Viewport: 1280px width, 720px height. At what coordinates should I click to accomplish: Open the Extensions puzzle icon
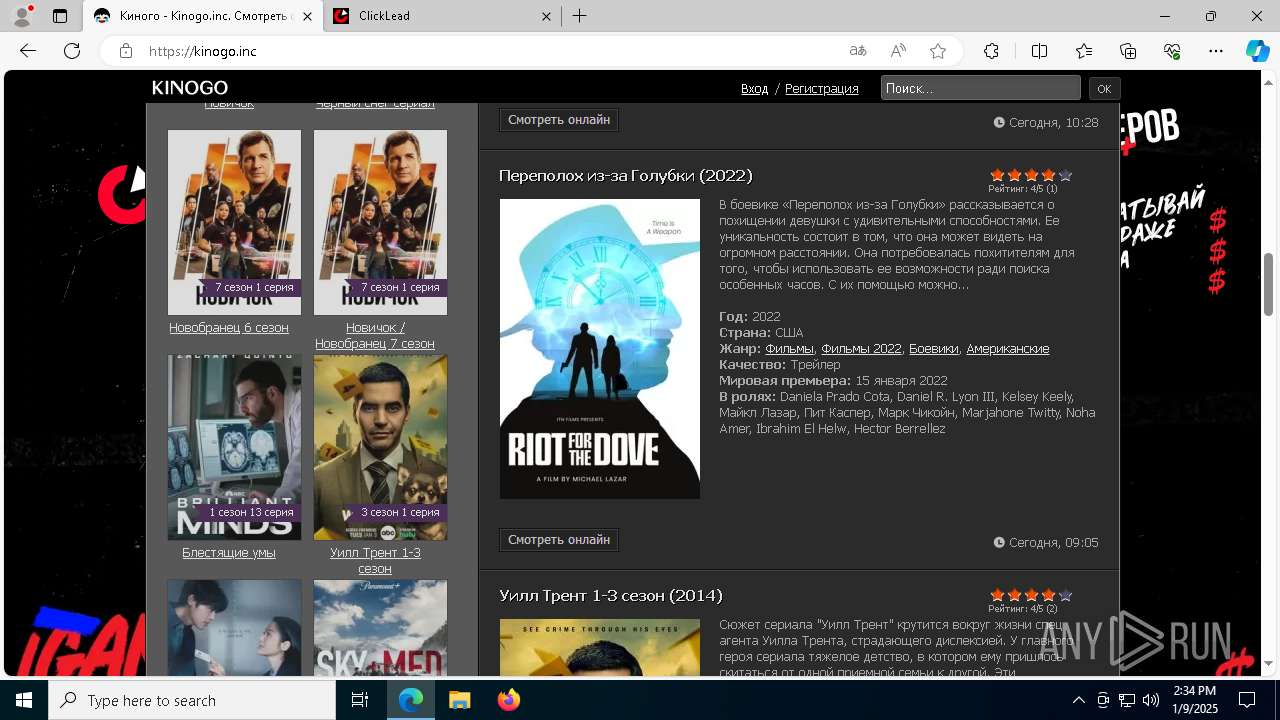click(991, 51)
